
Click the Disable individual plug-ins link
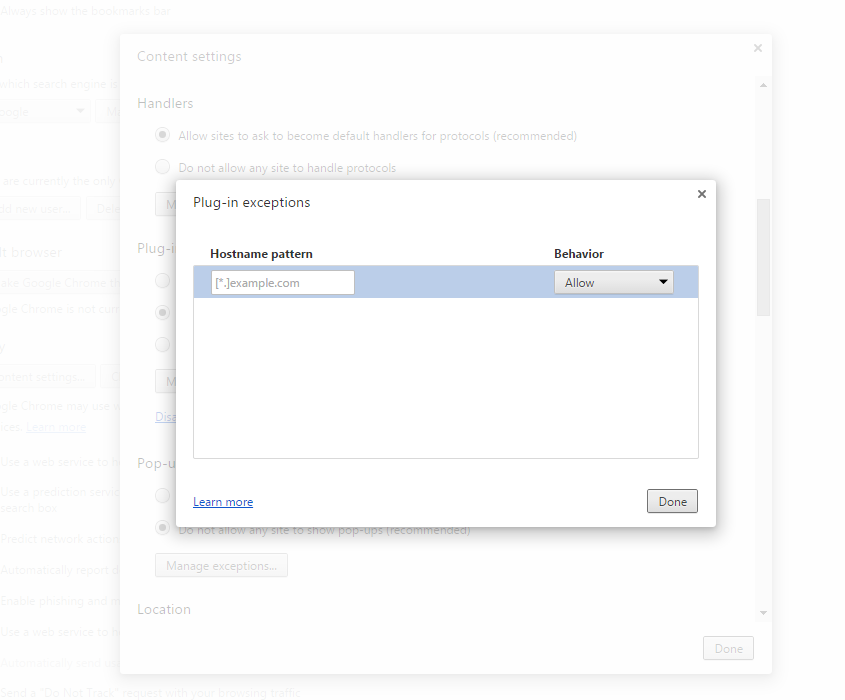click(165, 417)
